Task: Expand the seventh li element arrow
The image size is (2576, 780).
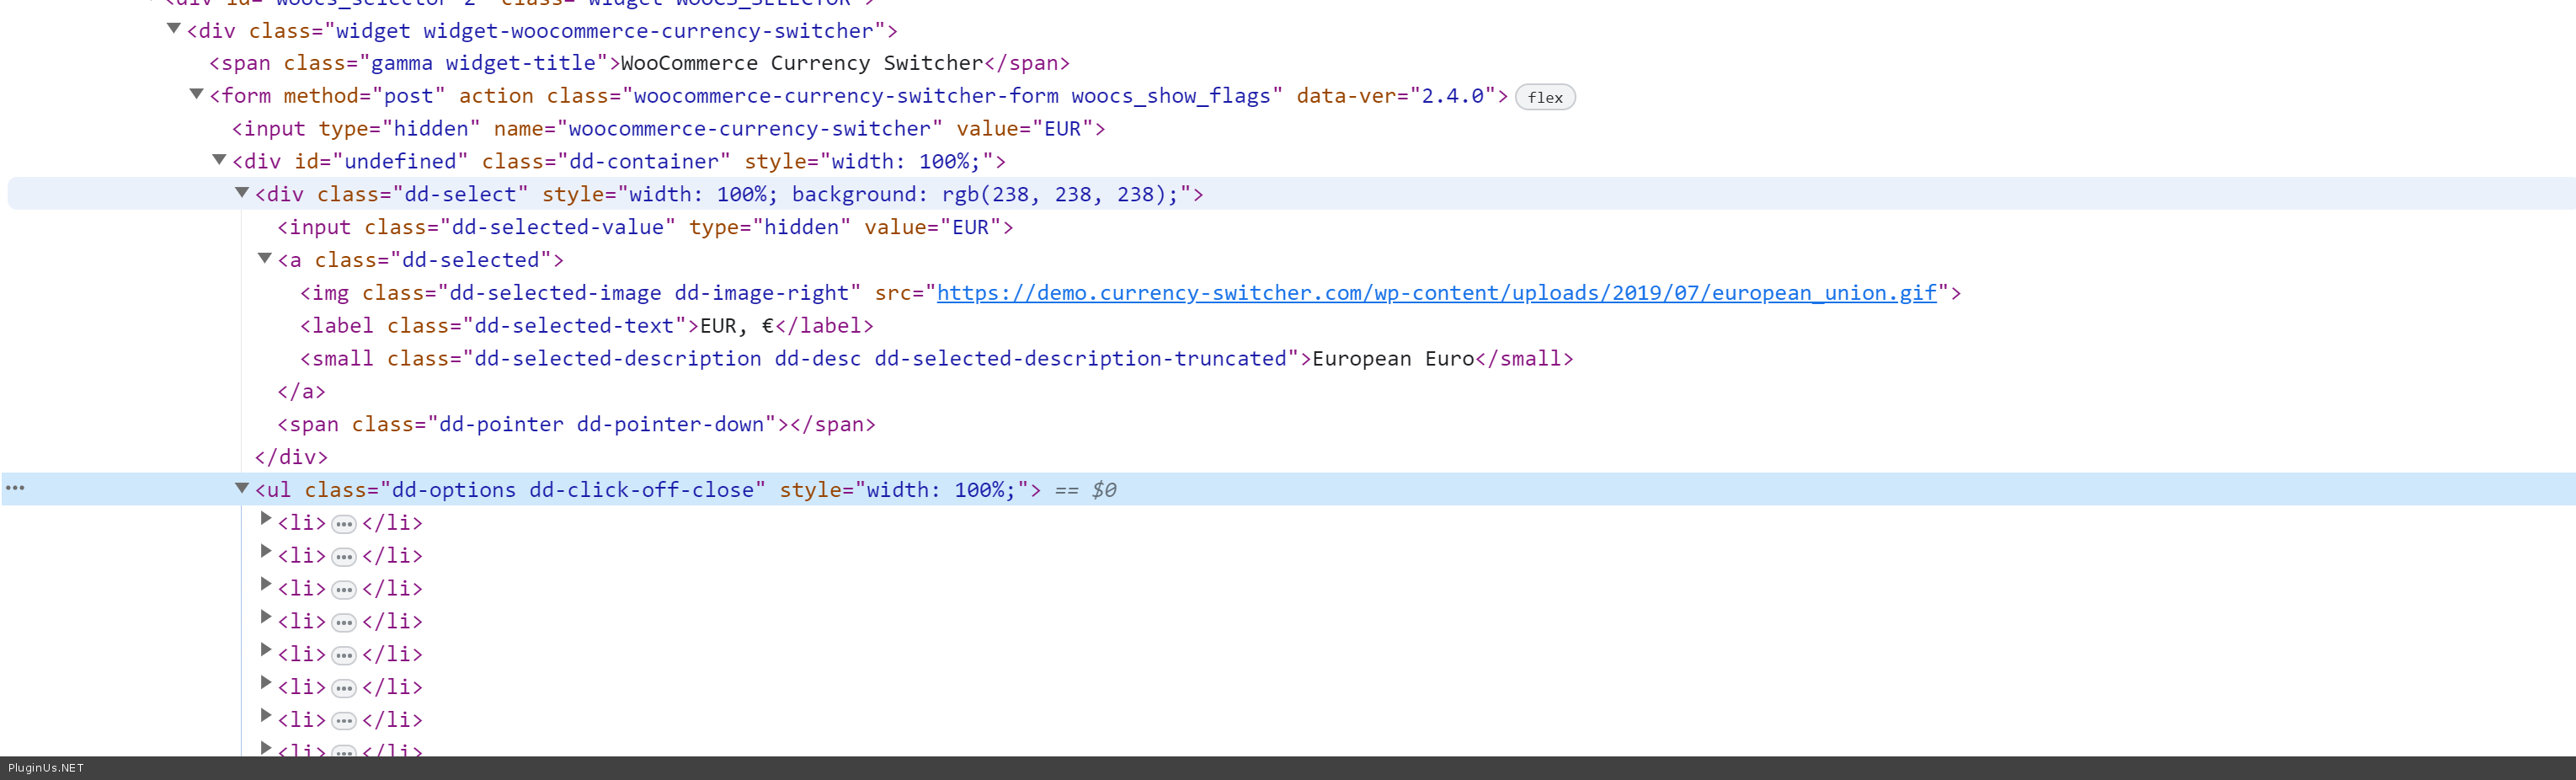Action: click(266, 716)
